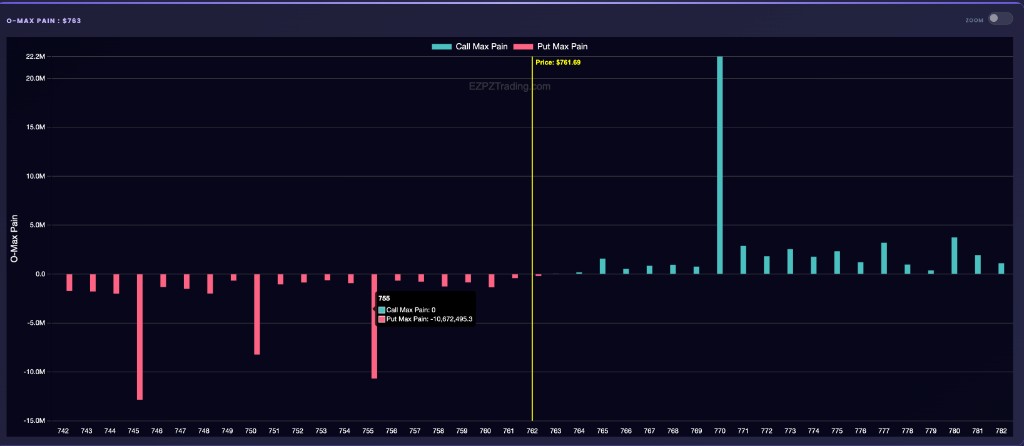Click the tall call bar at strike 770
Image resolution: width=1024 pixels, height=446 pixels.
click(x=720, y=165)
